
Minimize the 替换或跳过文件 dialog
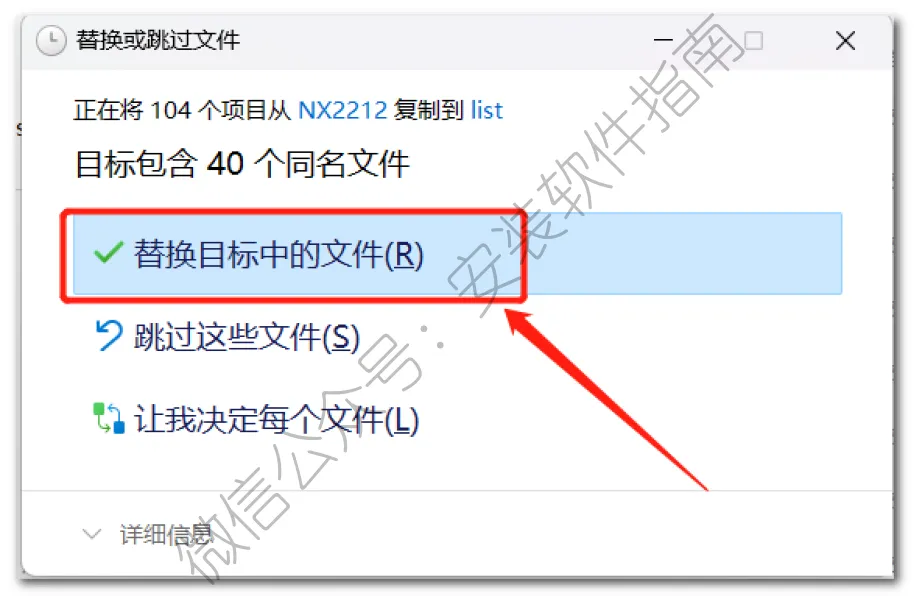click(x=663, y=40)
